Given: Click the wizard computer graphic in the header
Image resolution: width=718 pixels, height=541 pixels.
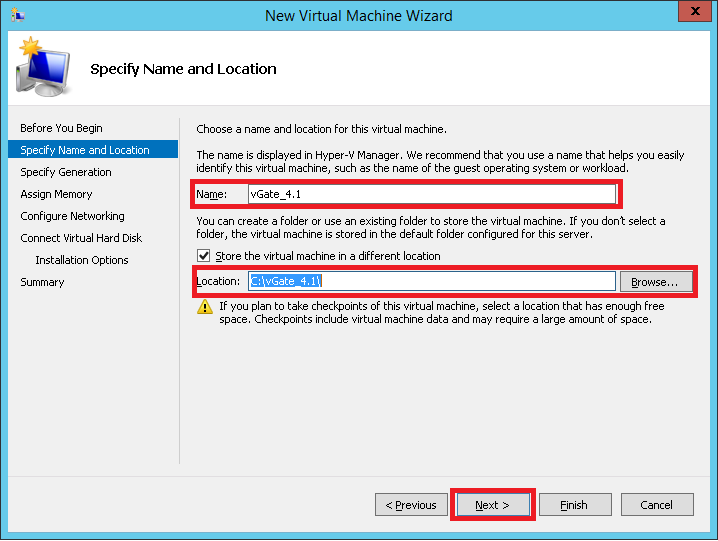Looking at the screenshot, I should click(x=43, y=67).
